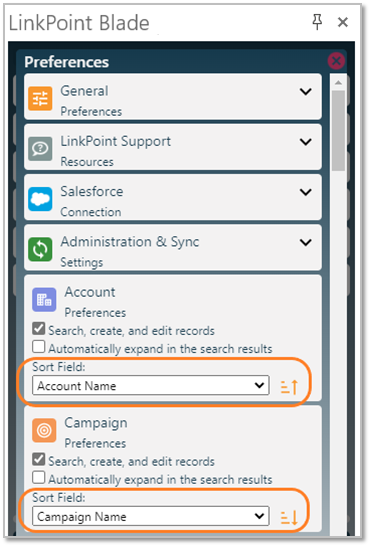Click the orange Campaign target icon
The height and width of the screenshot is (547, 371).
(x=44, y=430)
